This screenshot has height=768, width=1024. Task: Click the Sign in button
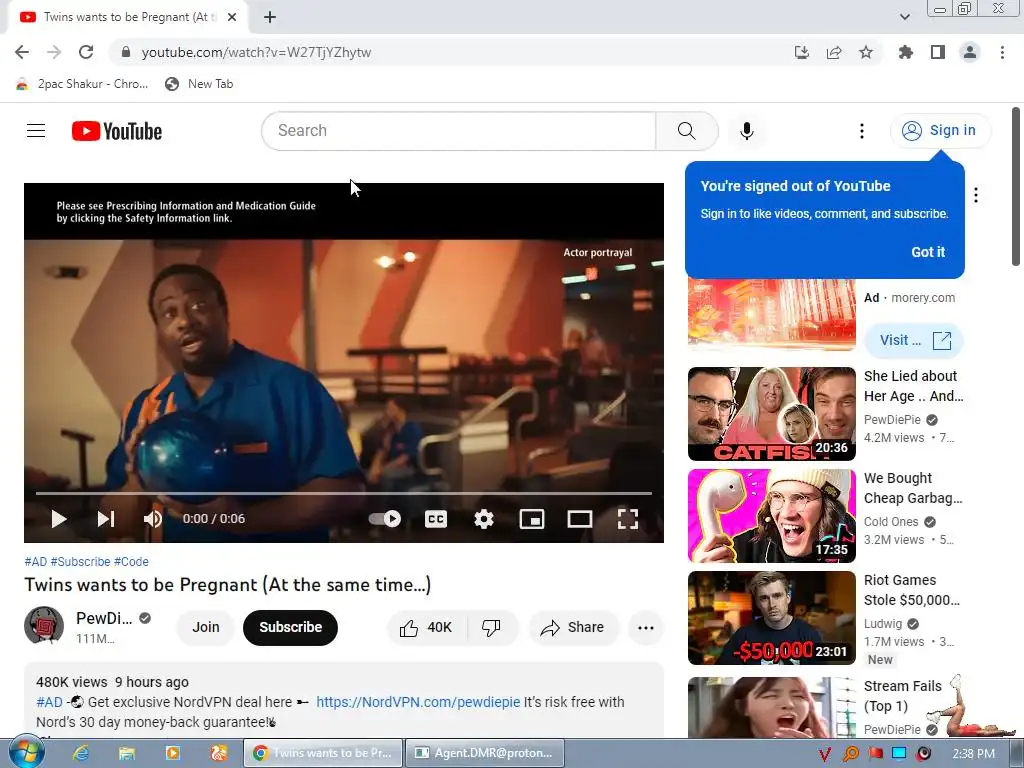[940, 131]
